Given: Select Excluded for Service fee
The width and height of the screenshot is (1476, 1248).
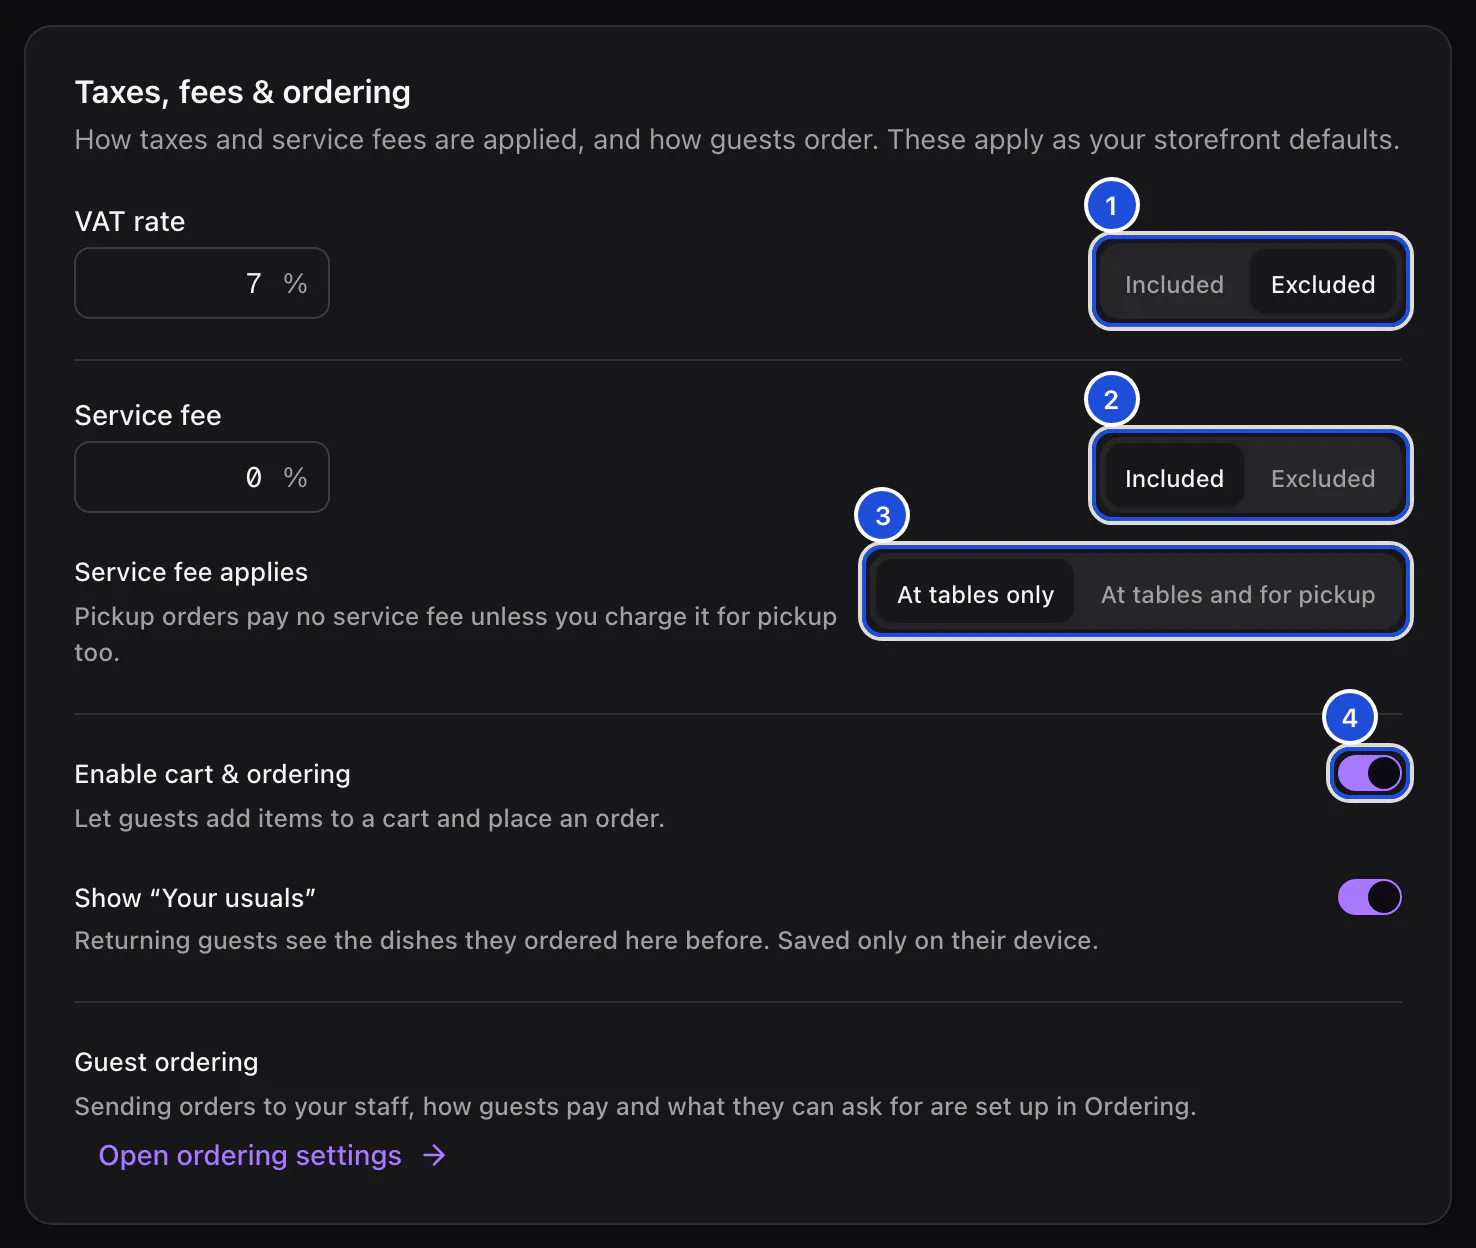Looking at the screenshot, I should [1323, 478].
